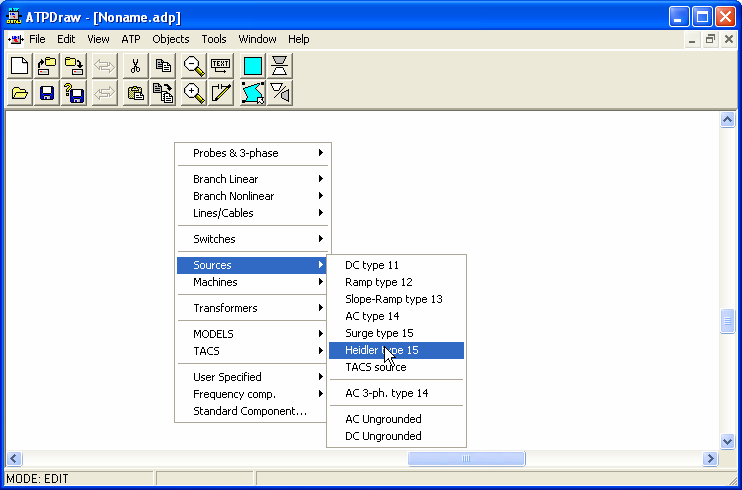
Task: Create a new blank circuit file
Action: tap(20, 65)
